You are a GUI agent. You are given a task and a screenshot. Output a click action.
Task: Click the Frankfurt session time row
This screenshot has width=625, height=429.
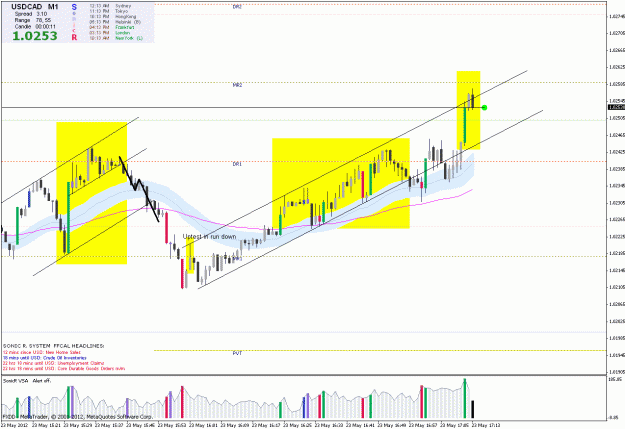tap(112, 28)
